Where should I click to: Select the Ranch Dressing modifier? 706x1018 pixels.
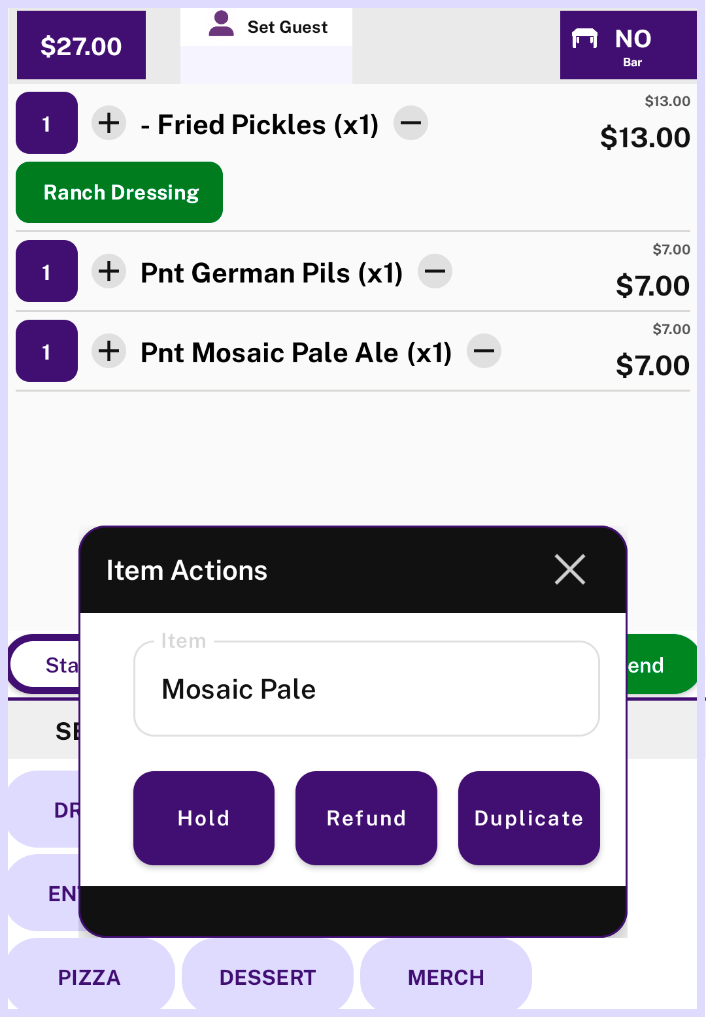[120, 192]
